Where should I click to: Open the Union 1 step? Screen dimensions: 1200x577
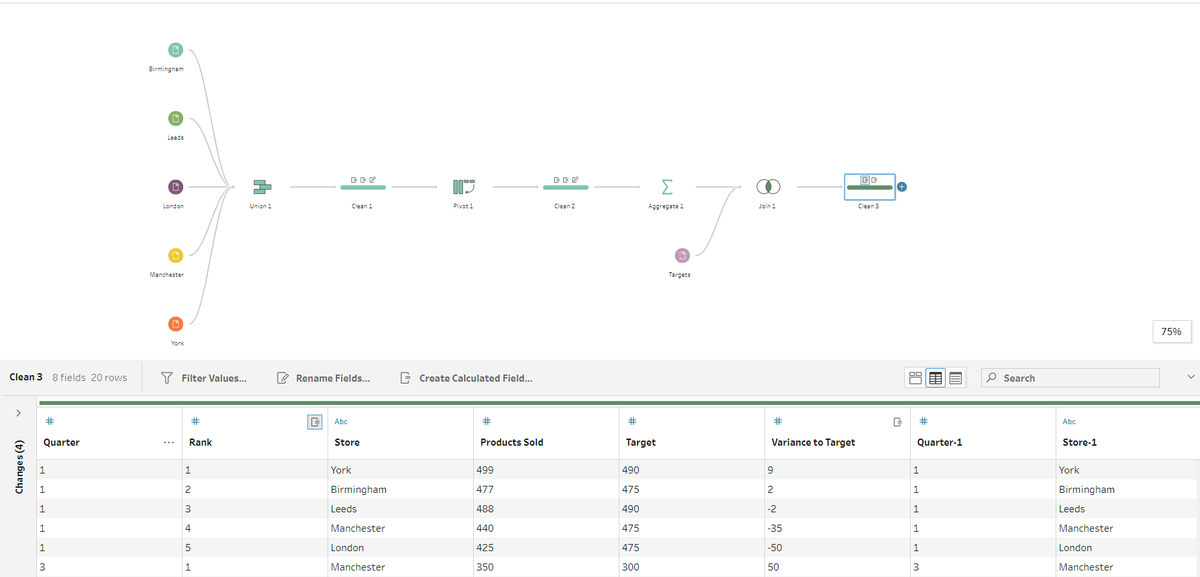click(261, 187)
